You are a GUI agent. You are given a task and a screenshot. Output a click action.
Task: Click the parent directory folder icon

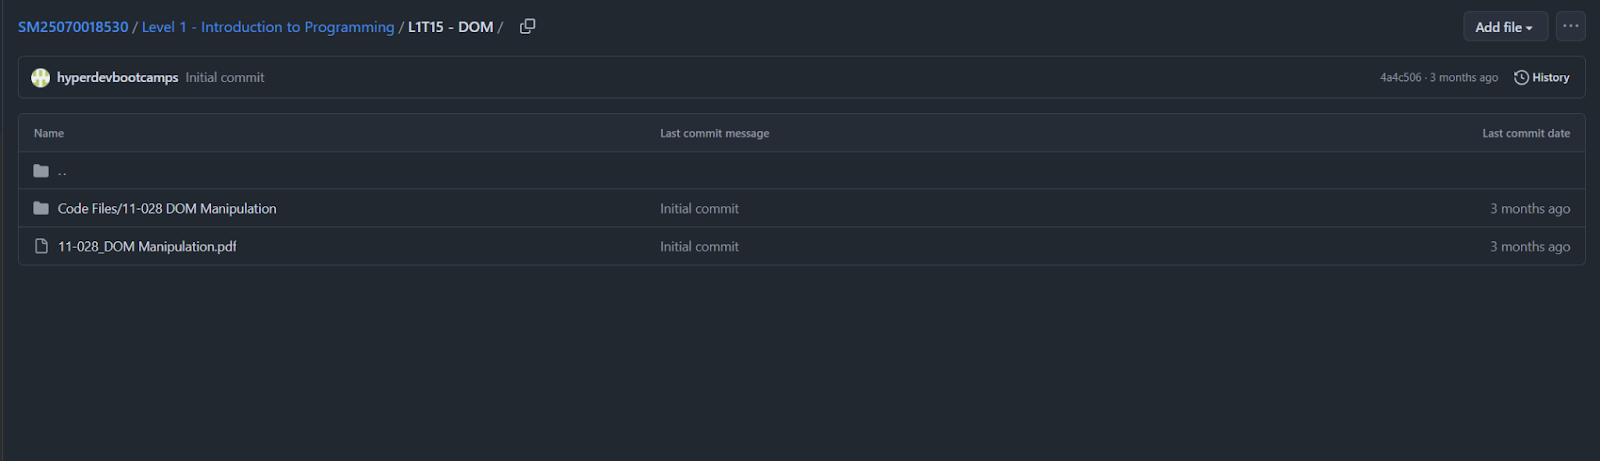pos(41,171)
